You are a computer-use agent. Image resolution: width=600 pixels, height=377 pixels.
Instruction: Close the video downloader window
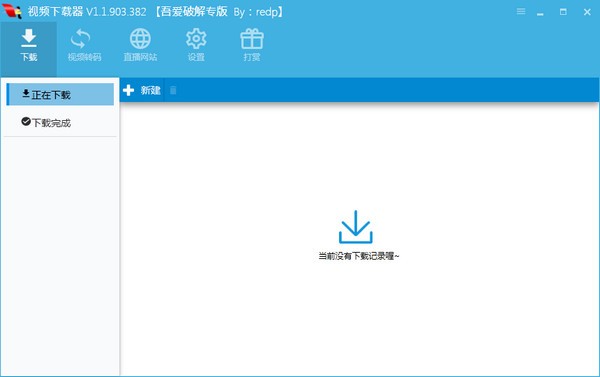(587, 12)
